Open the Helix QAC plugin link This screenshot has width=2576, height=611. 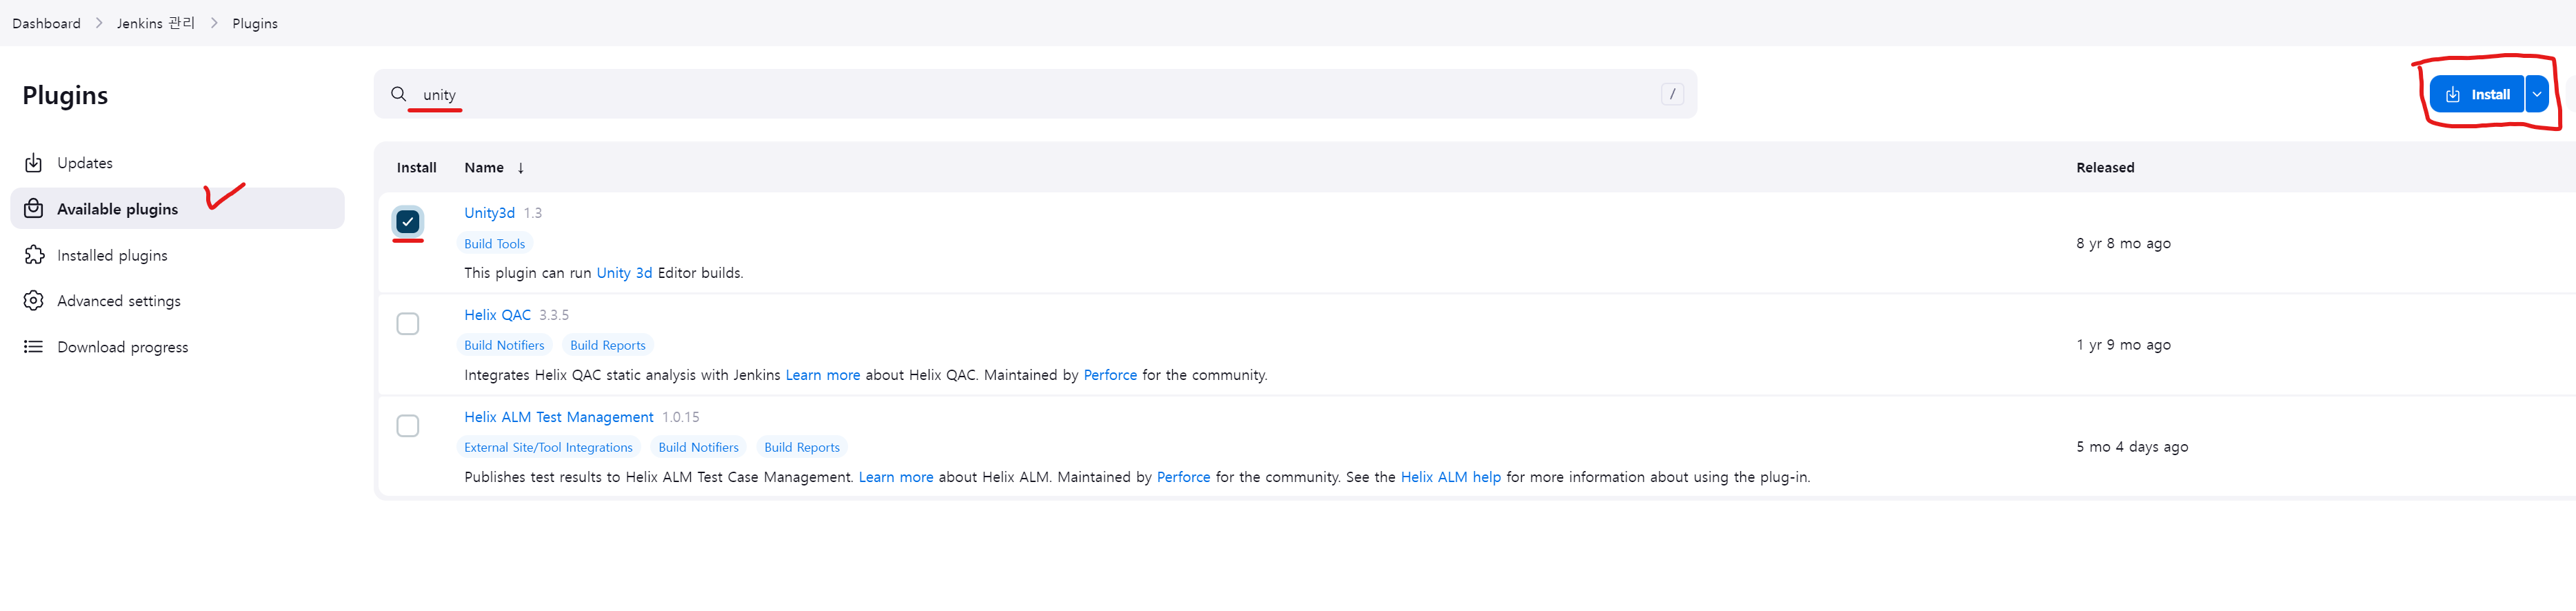coord(497,315)
